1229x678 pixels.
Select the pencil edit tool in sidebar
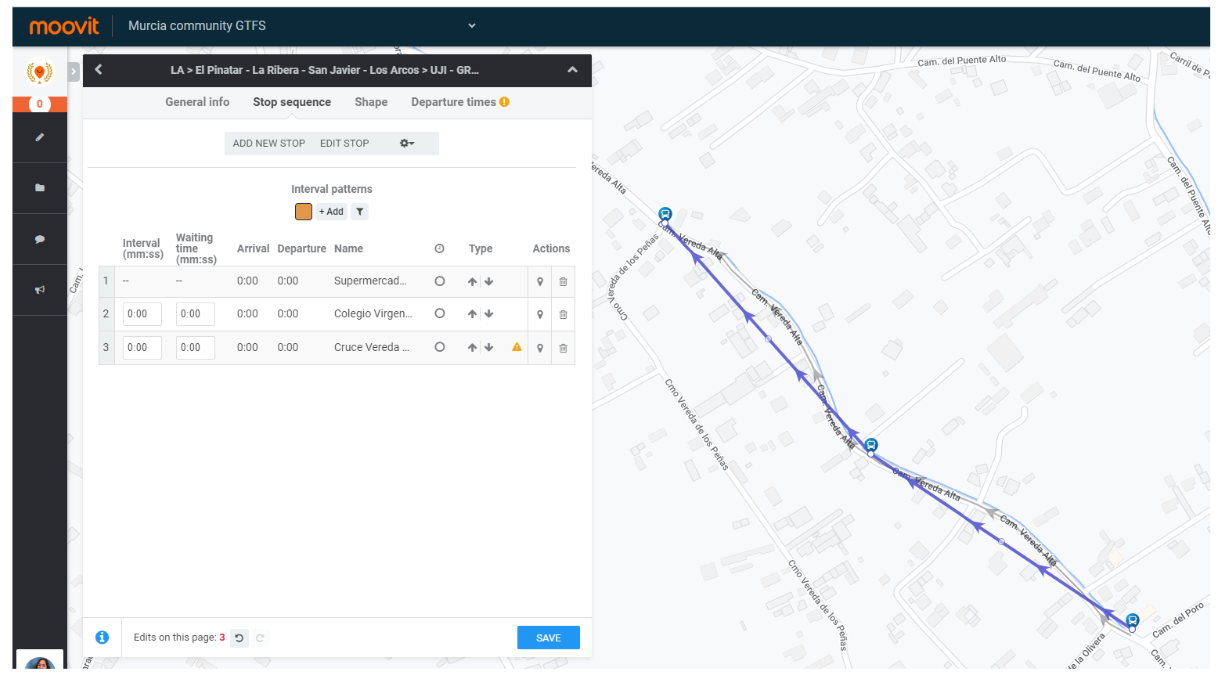(x=40, y=137)
